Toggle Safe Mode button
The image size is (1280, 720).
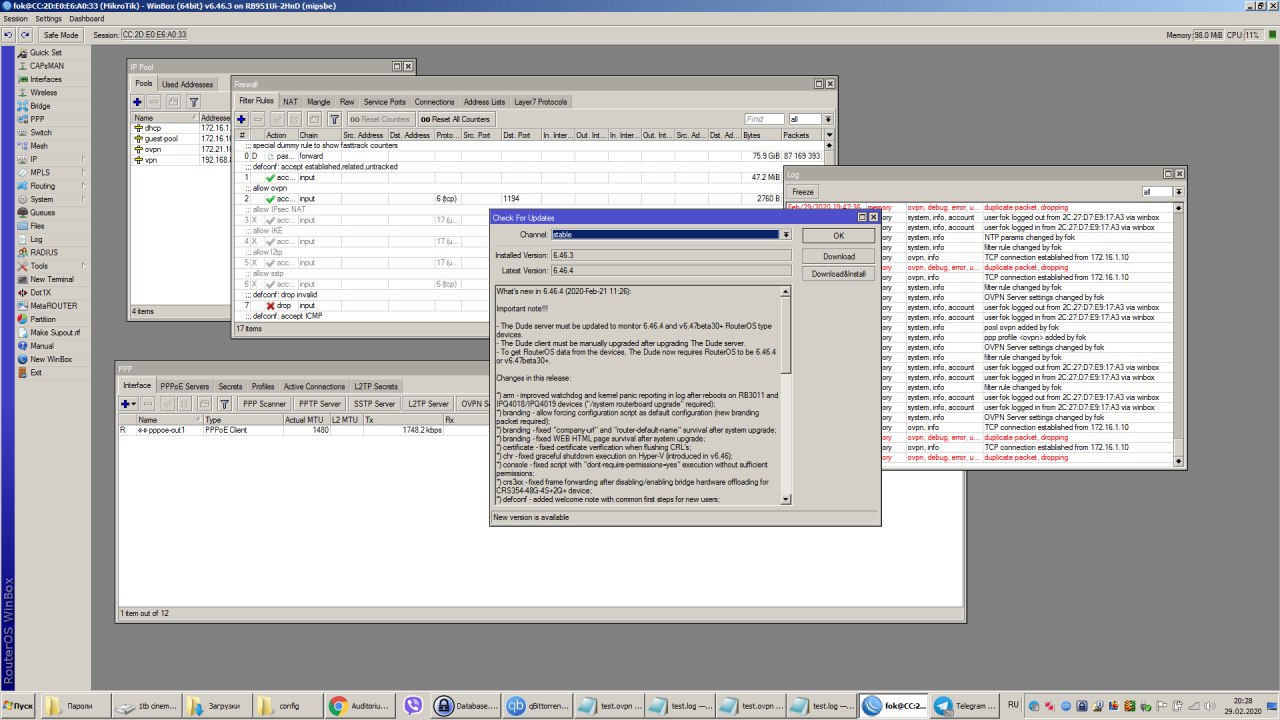click(60, 35)
